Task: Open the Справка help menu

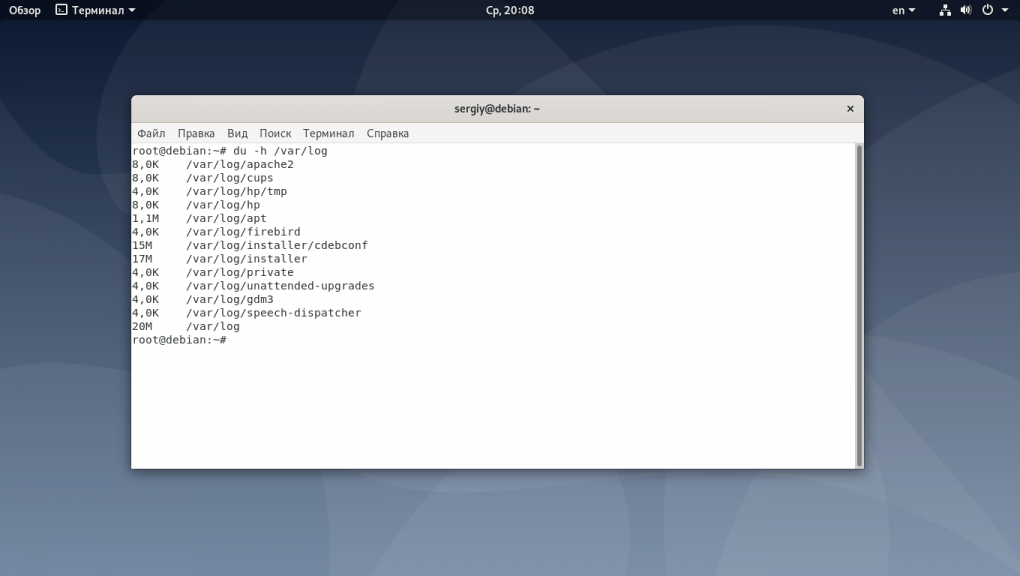Action: [387, 133]
